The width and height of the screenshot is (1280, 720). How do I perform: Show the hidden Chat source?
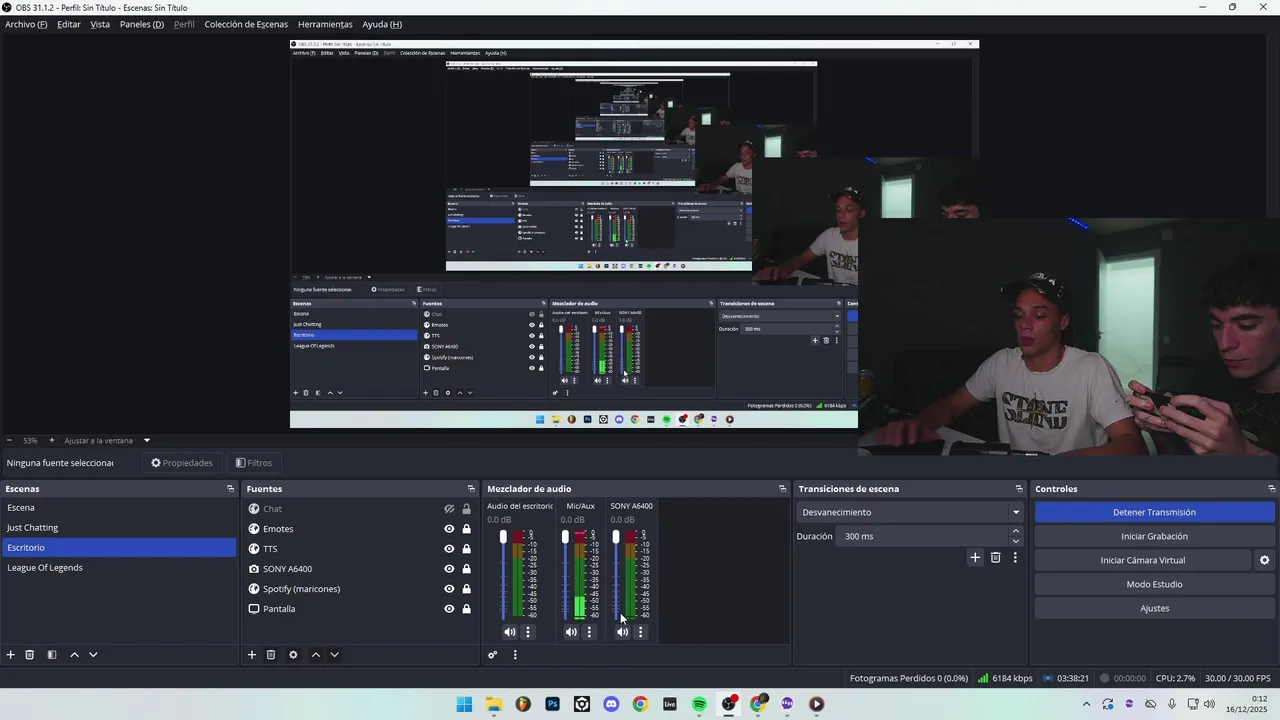tap(449, 509)
